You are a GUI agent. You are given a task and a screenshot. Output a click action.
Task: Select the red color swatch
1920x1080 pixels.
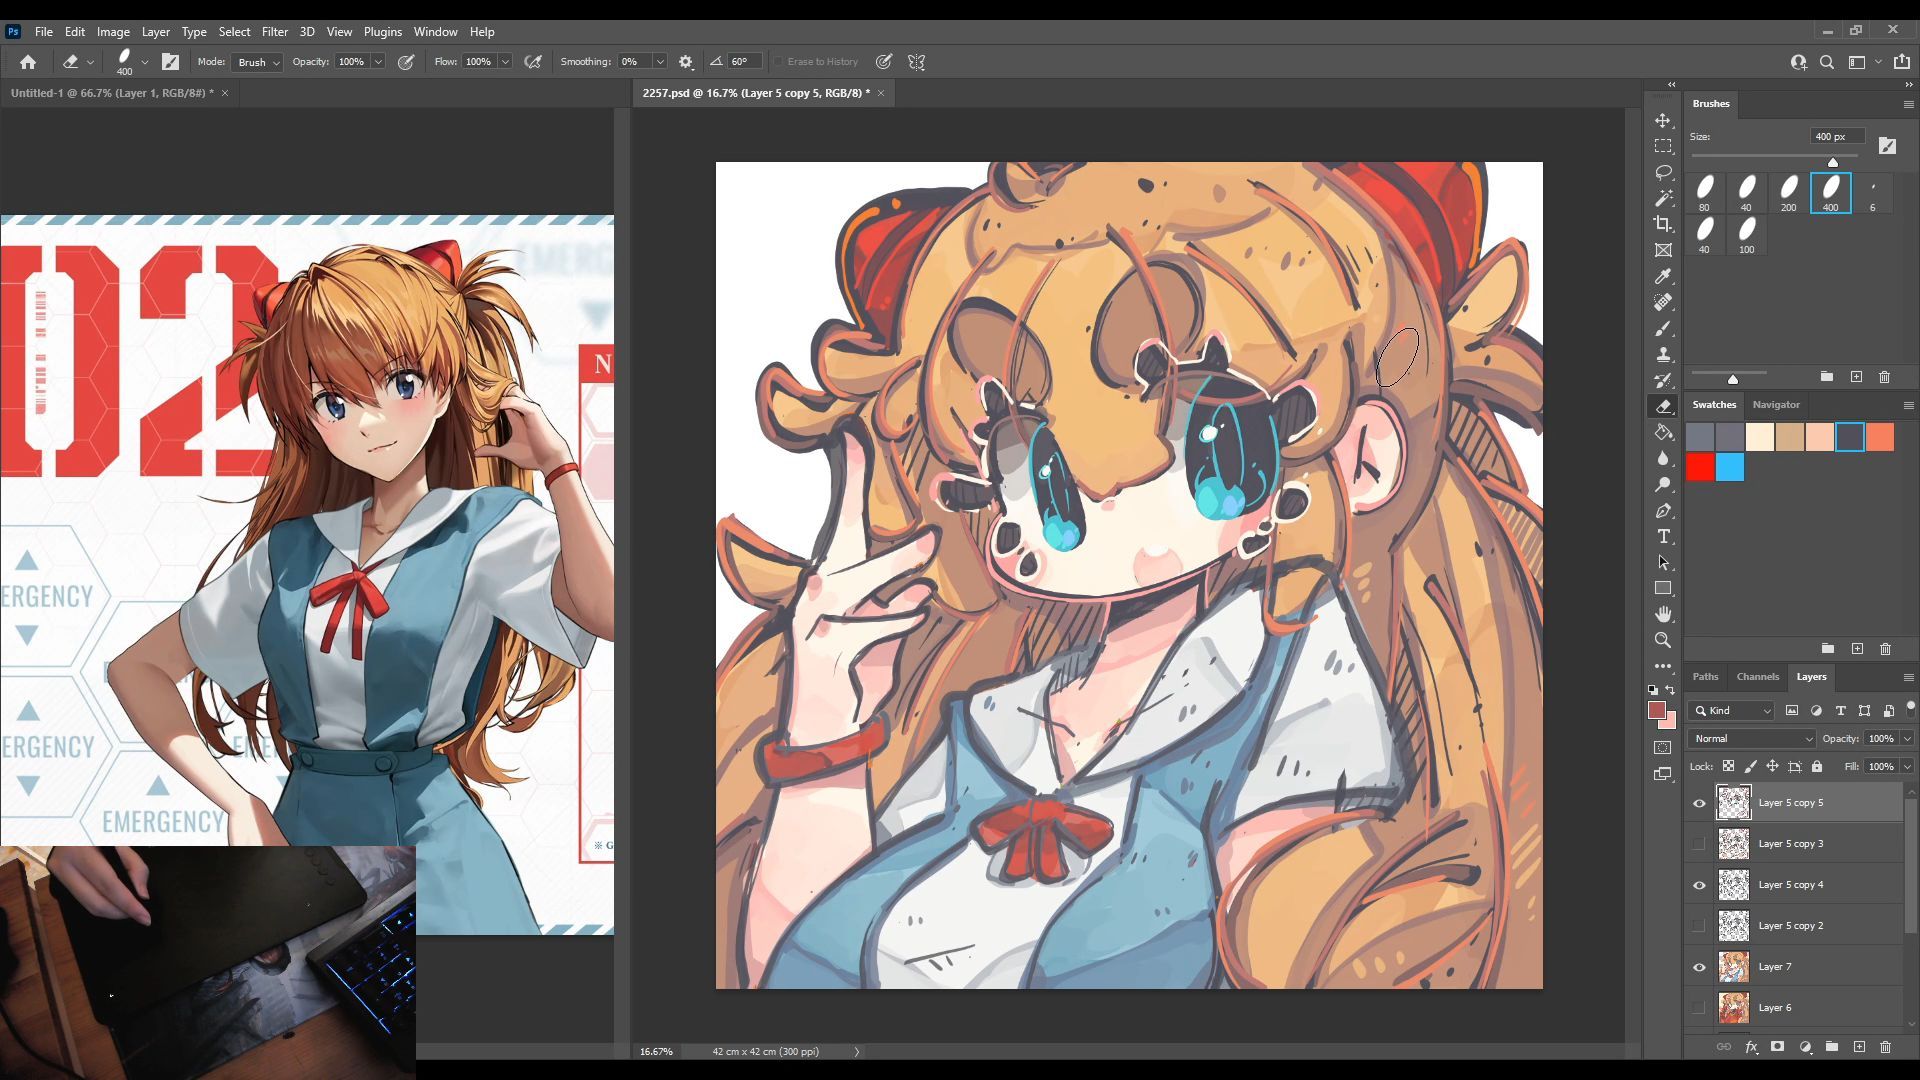[1700, 467]
